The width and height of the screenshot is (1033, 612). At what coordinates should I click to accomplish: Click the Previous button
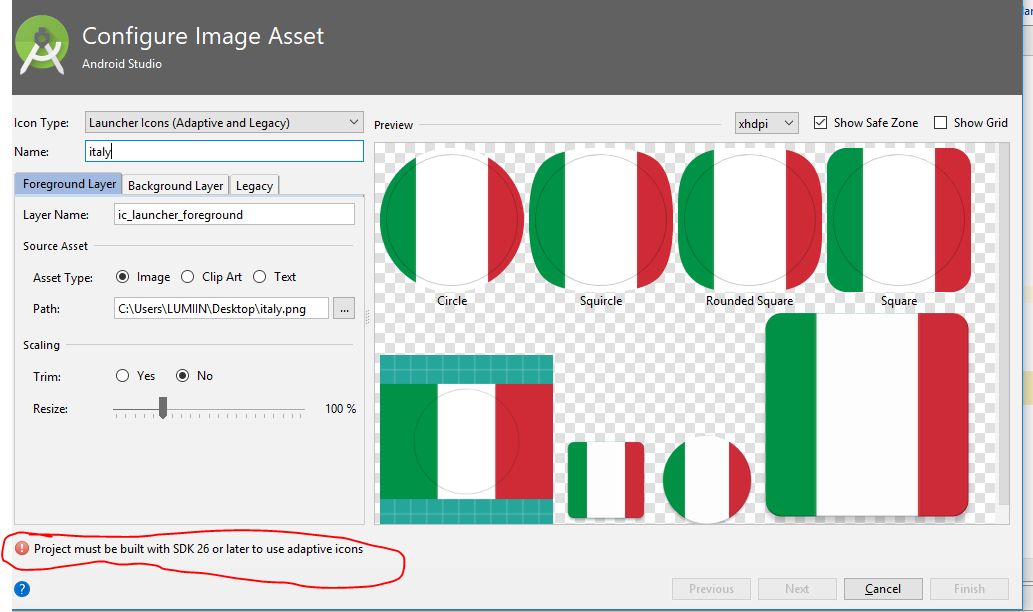711,589
